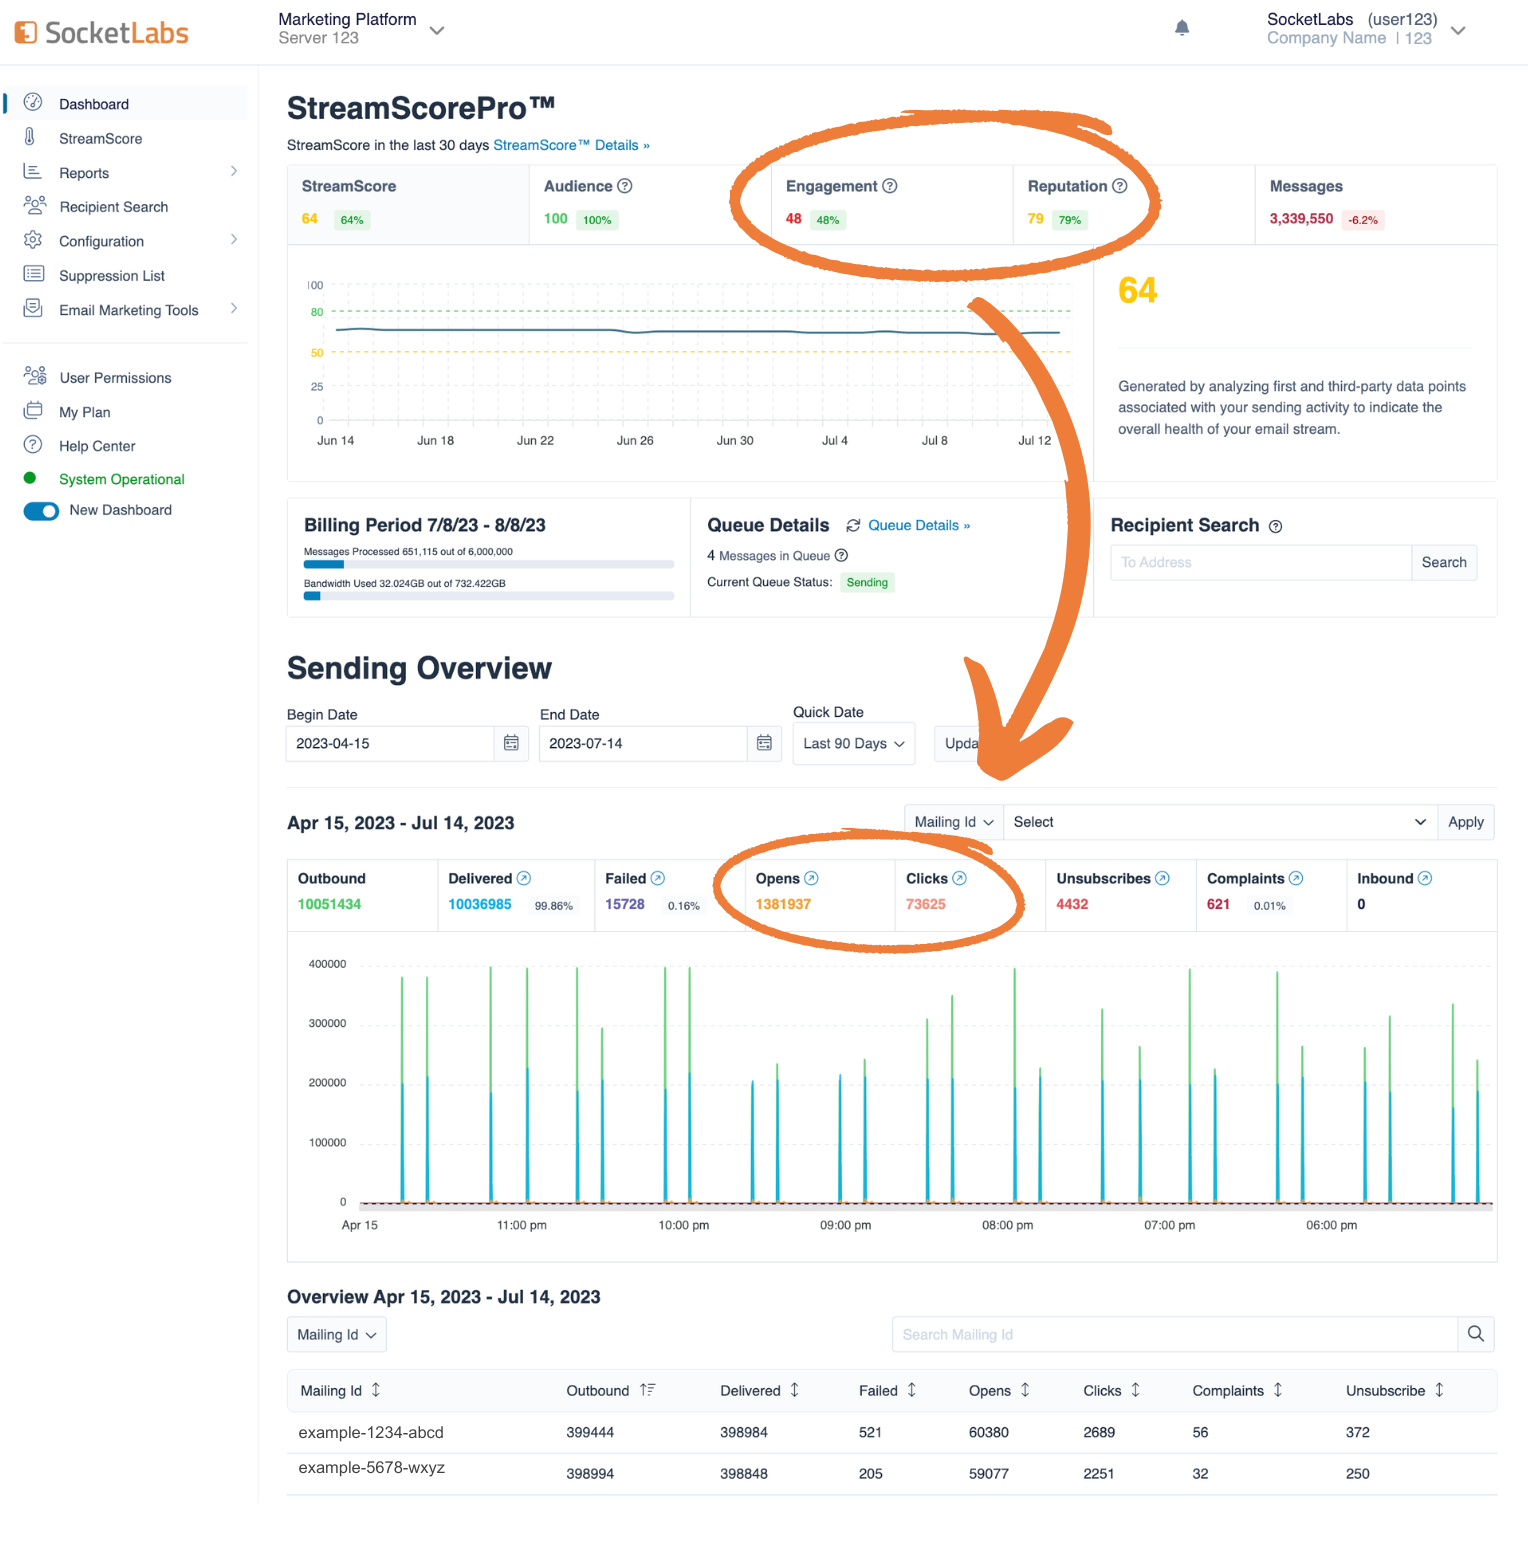Click the Email Marketing Tools icon
The image size is (1528, 1545).
33,308
